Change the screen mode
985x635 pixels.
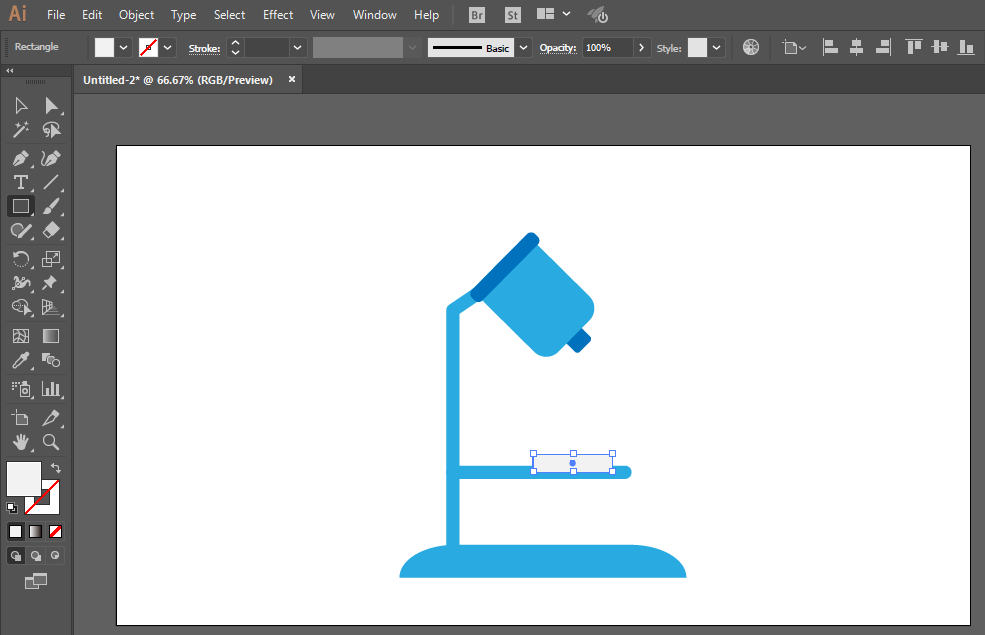click(36, 581)
